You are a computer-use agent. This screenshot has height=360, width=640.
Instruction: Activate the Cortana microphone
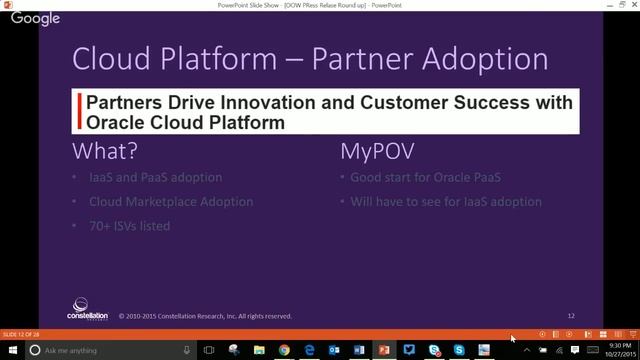tap(187, 350)
